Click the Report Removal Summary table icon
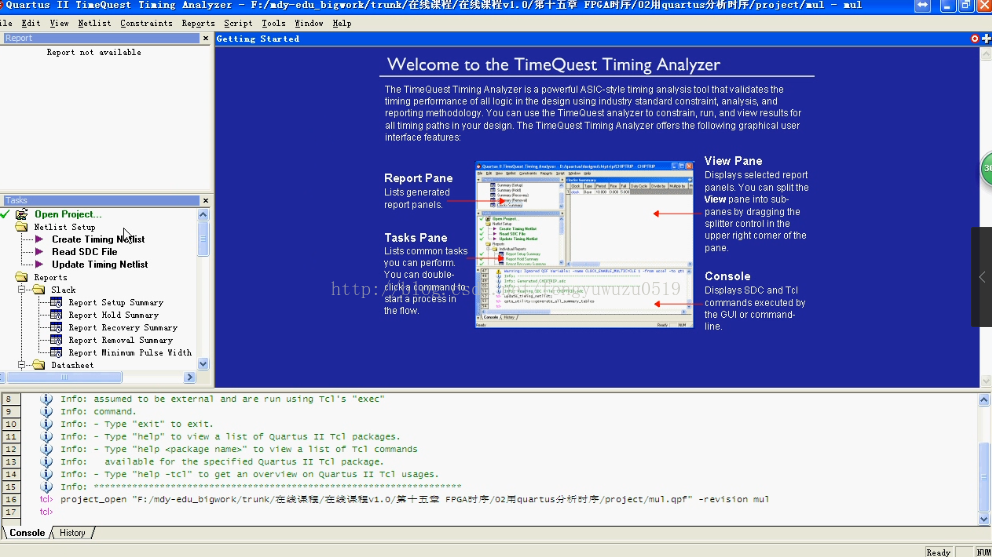This screenshot has height=557, width=992. tap(56, 341)
